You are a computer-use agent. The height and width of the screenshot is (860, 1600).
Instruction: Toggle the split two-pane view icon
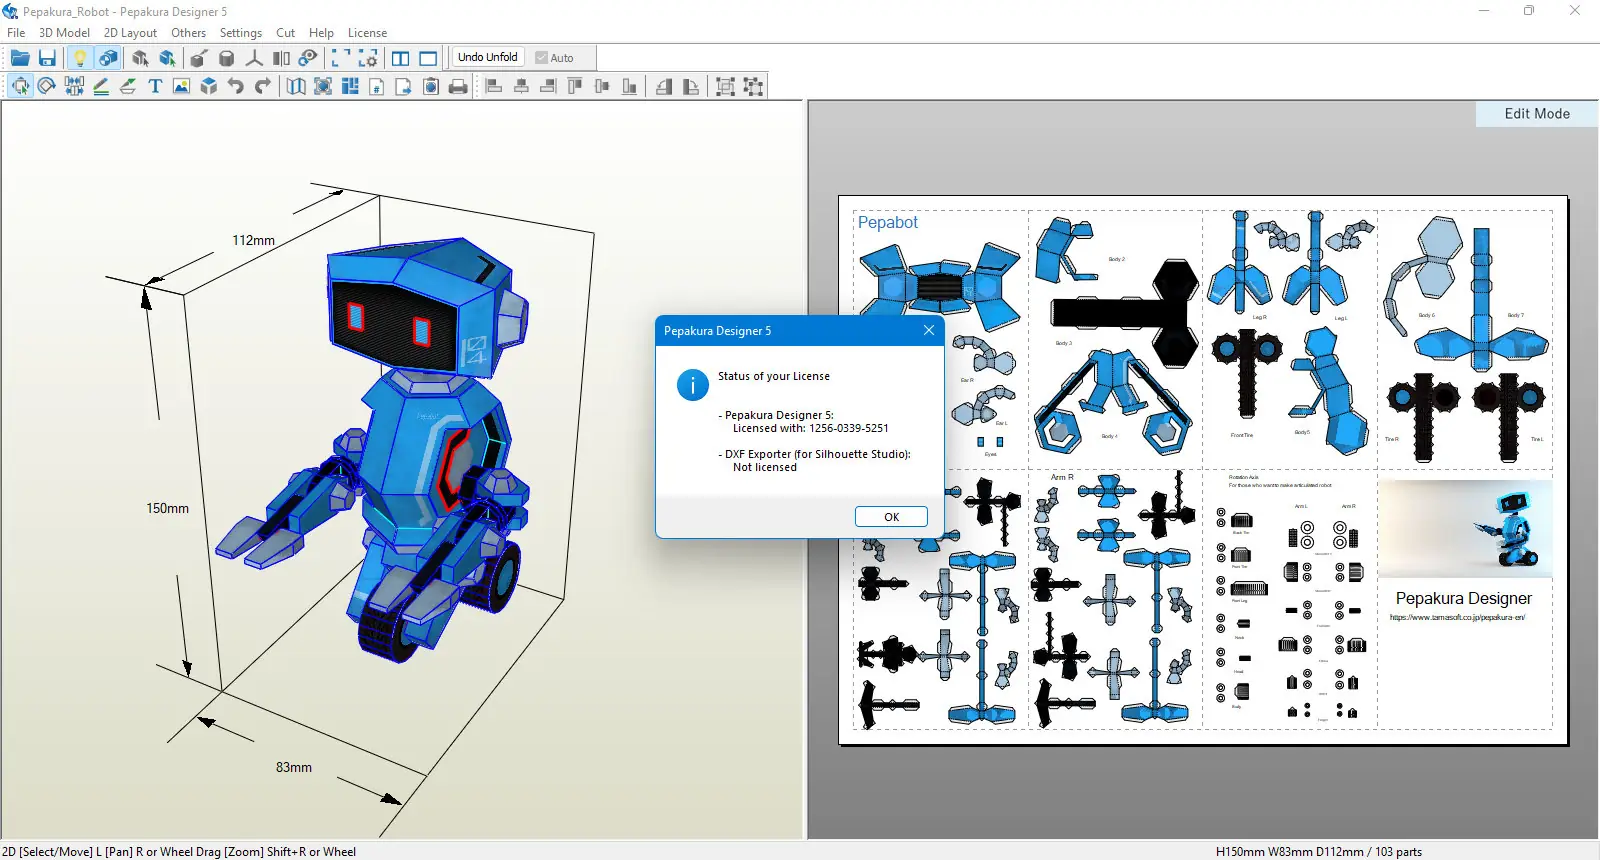point(400,58)
